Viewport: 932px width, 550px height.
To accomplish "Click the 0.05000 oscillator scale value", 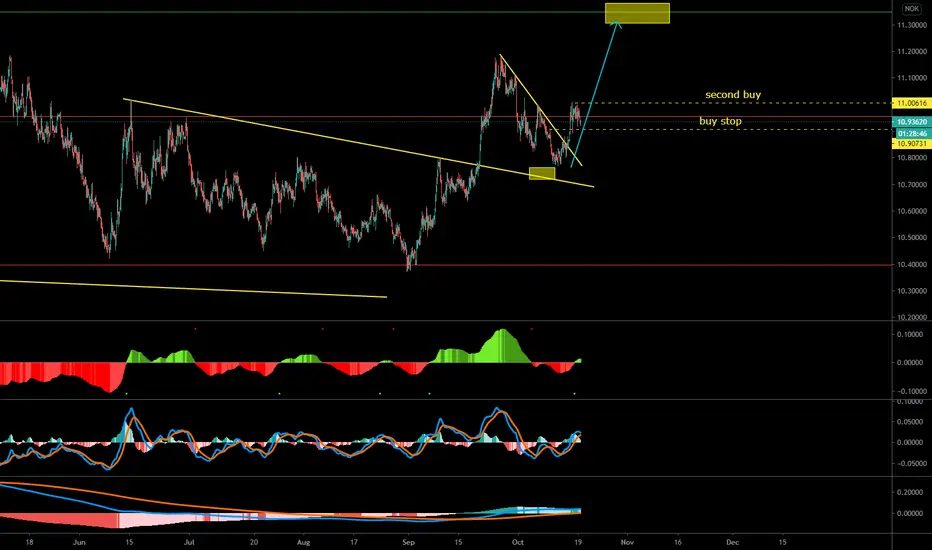I will pyautogui.click(x=911, y=422).
